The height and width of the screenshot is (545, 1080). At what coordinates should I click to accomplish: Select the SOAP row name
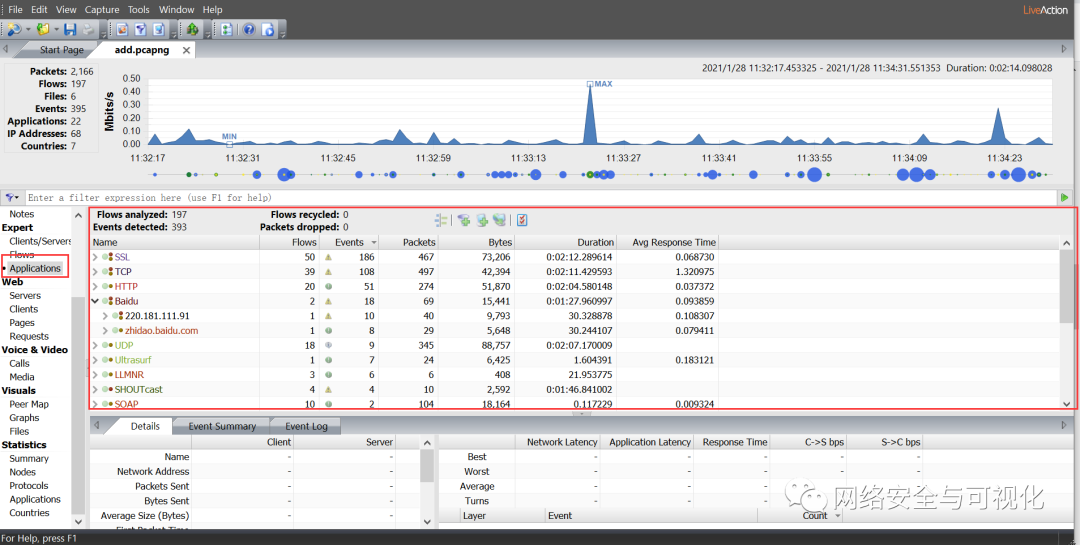[x=126, y=404]
